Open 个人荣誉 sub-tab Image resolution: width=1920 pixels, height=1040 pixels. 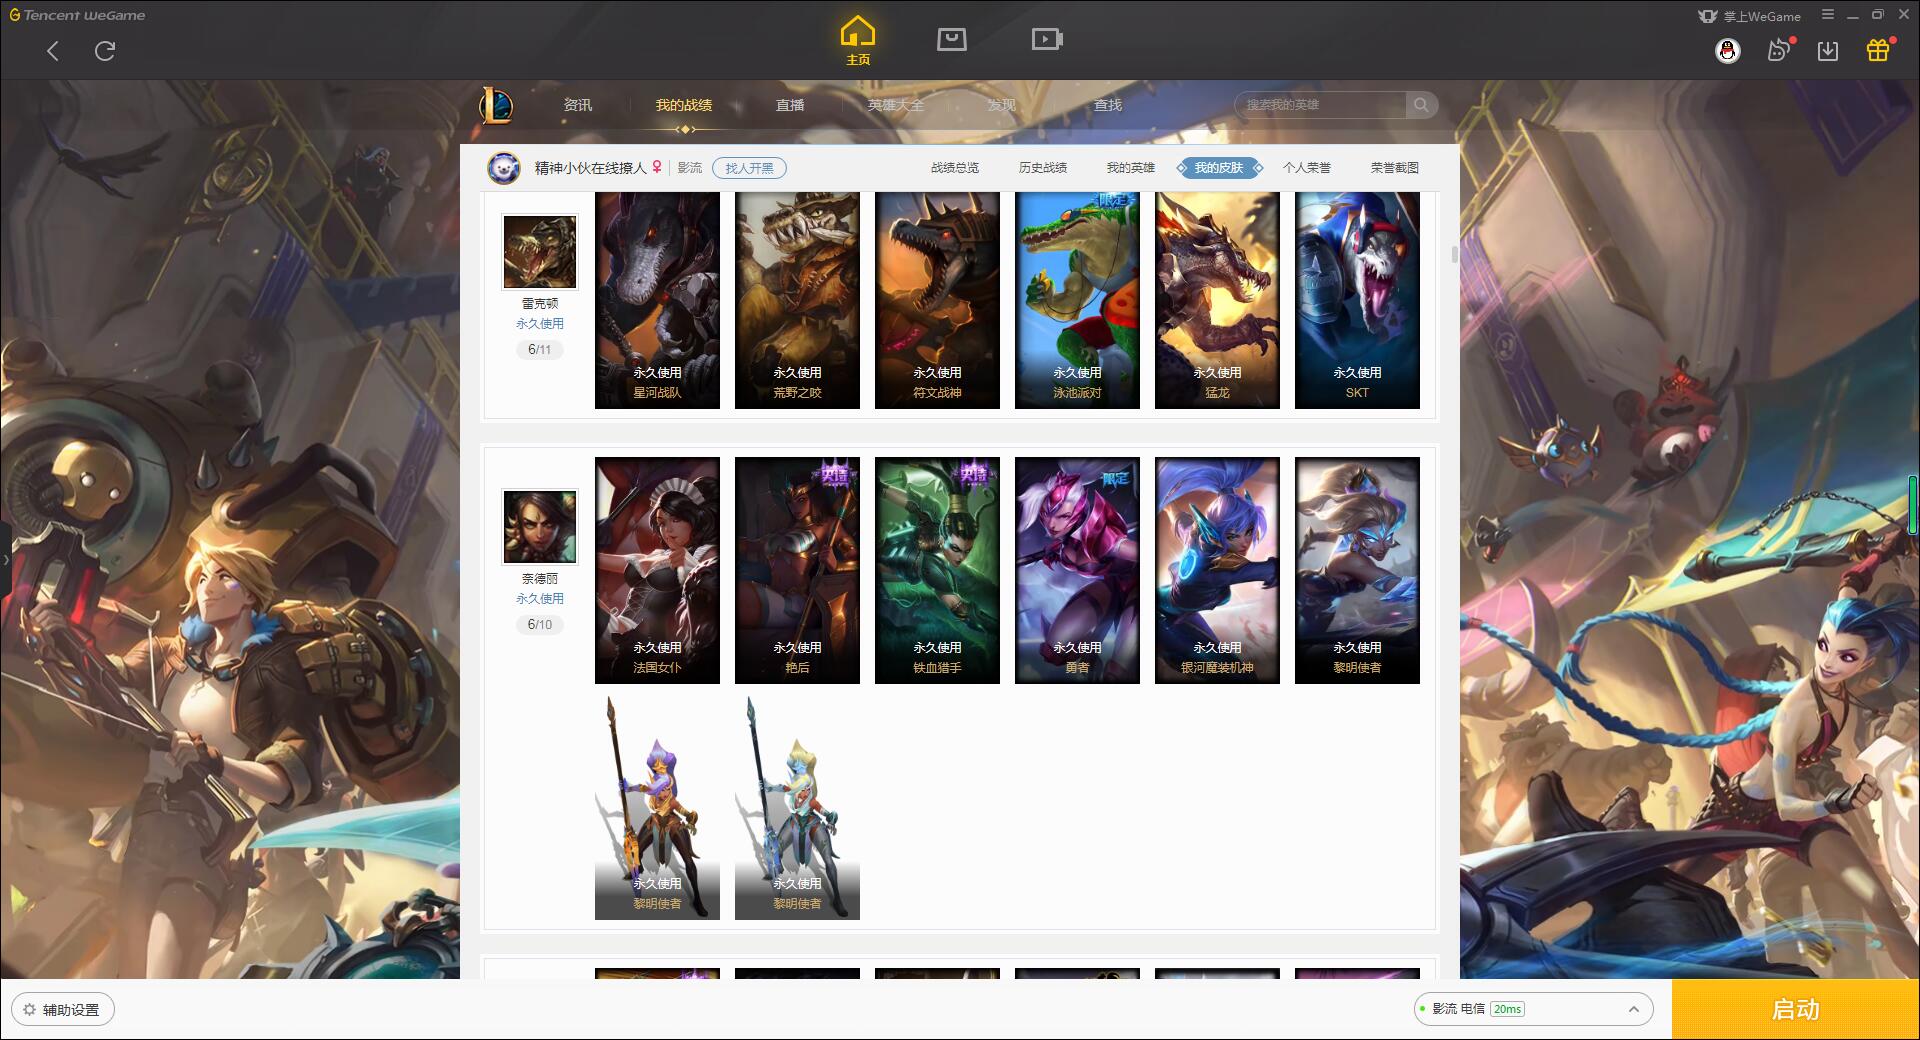point(1307,168)
